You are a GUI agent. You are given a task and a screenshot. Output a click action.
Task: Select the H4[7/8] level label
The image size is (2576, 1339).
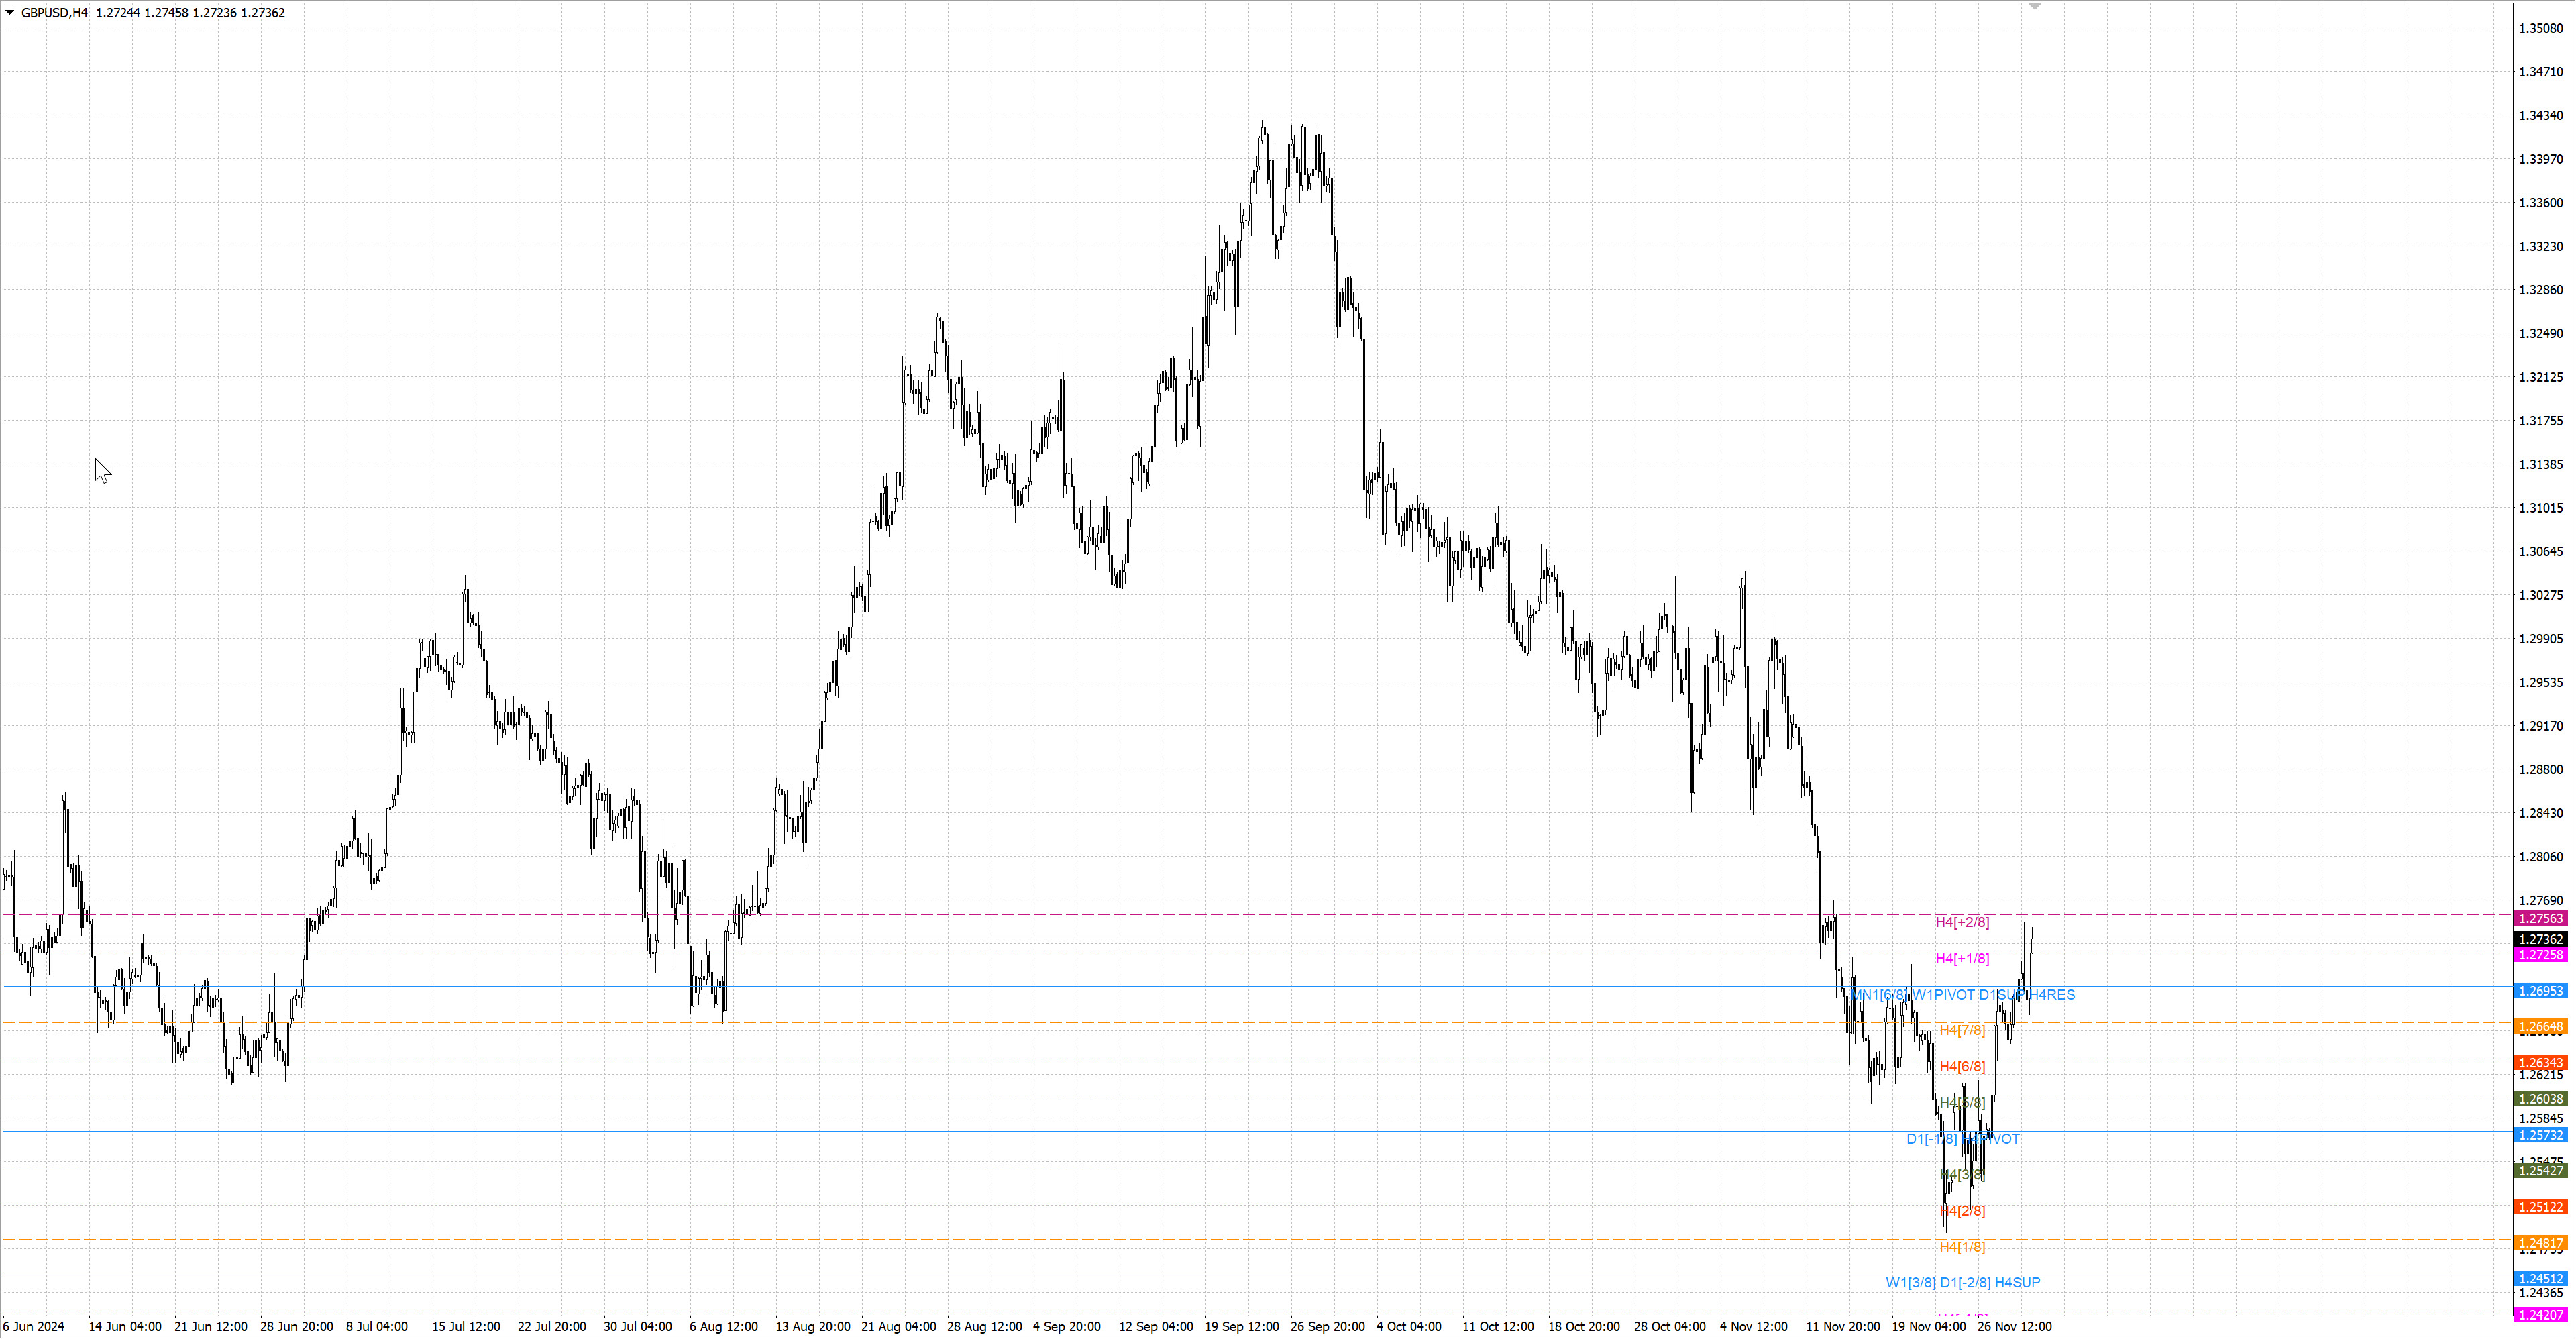(1962, 1030)
